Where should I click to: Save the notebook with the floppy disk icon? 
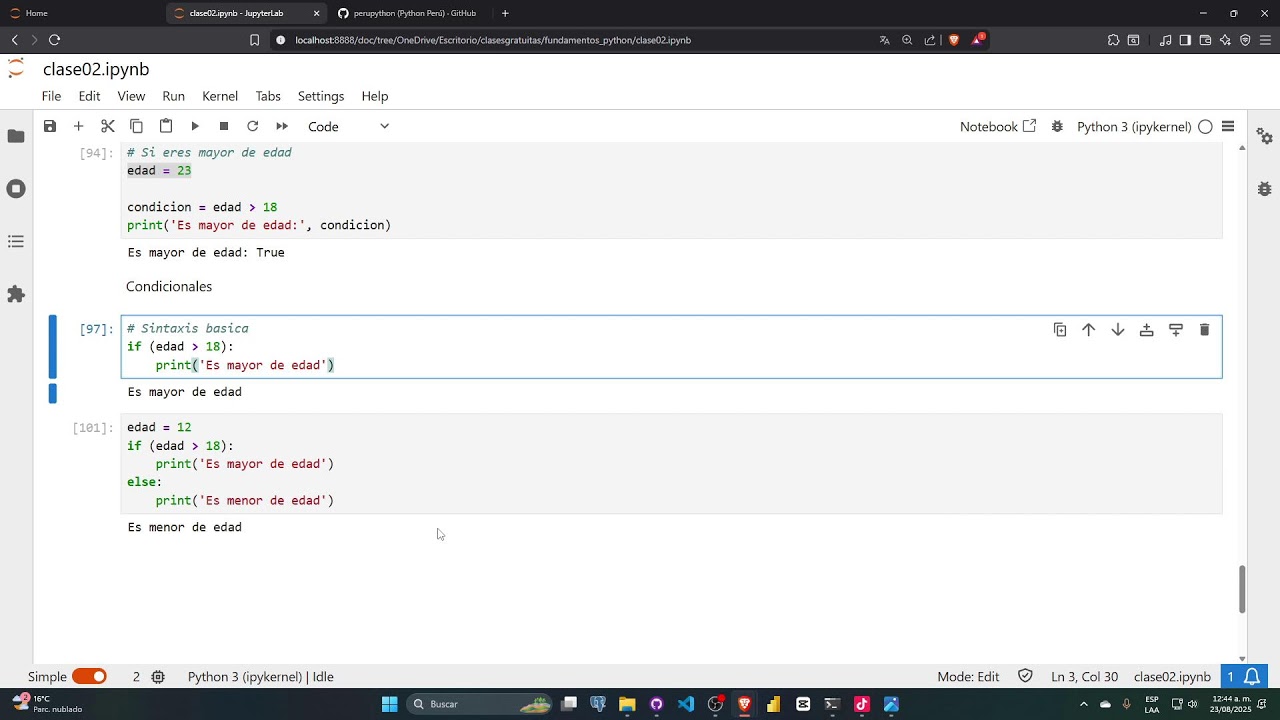[49, 126]
